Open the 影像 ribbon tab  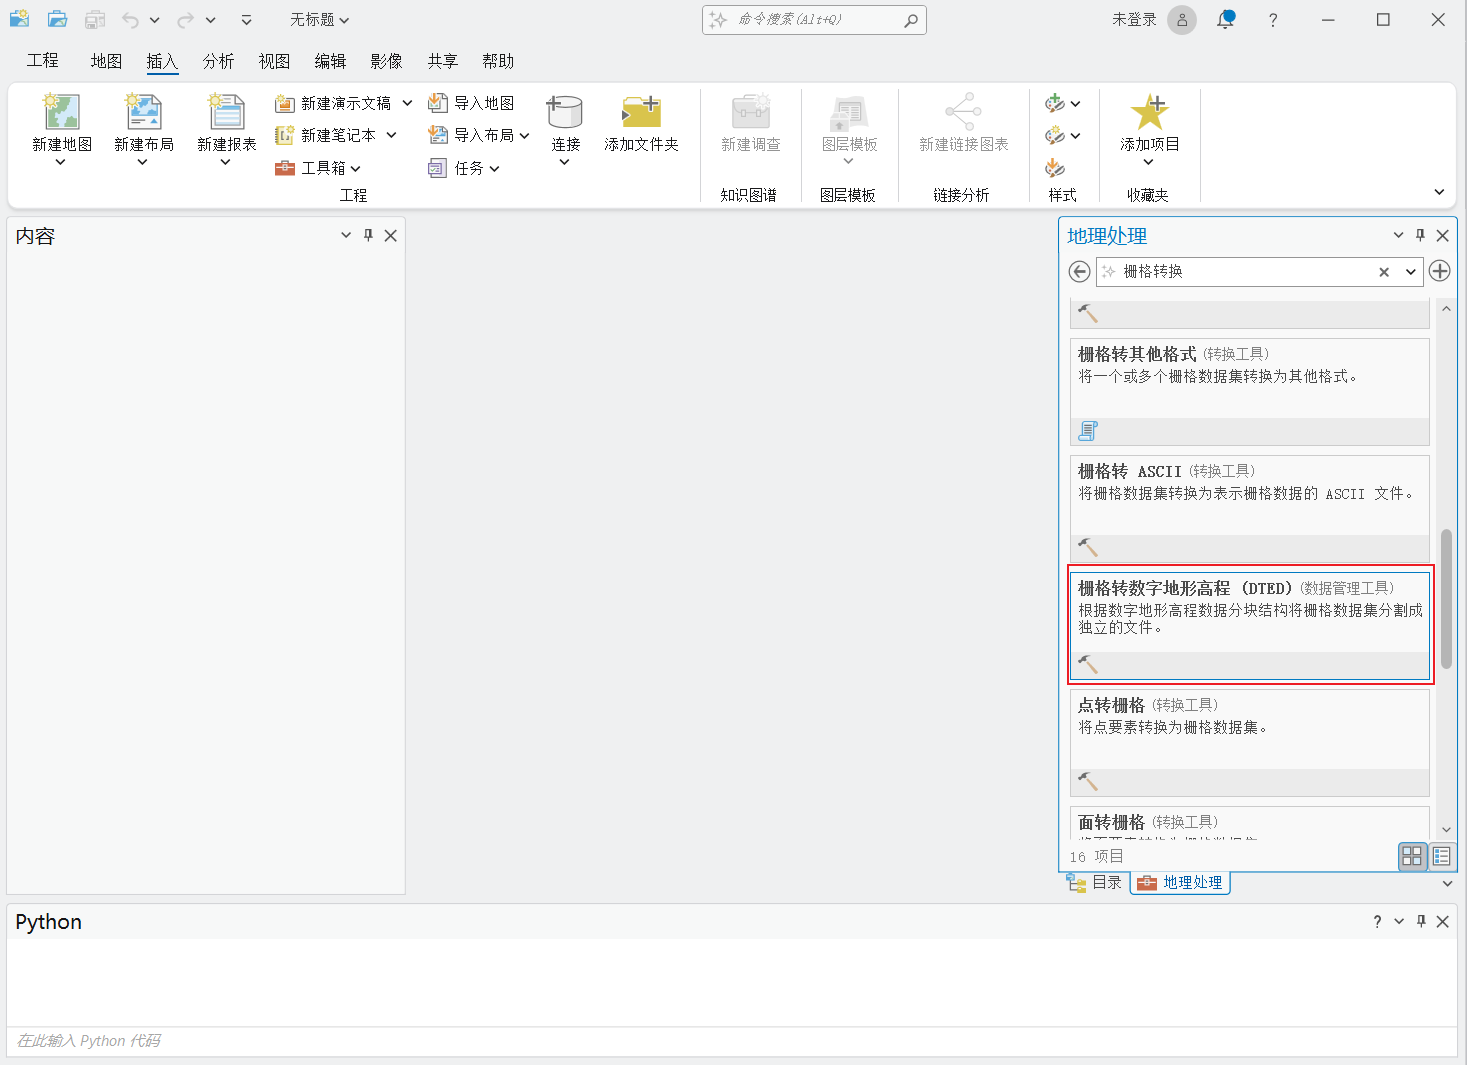386,61
